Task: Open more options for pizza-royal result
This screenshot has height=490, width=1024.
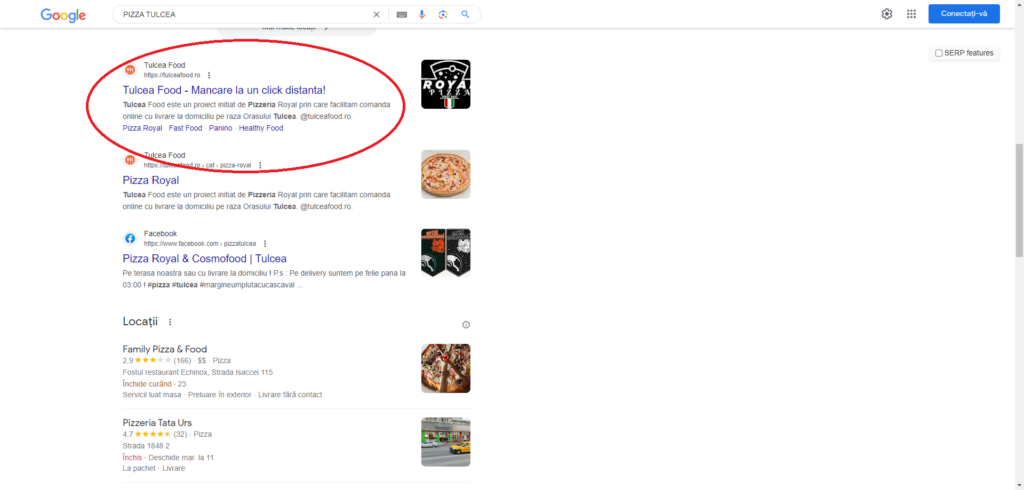Action: tap(260, 165)
